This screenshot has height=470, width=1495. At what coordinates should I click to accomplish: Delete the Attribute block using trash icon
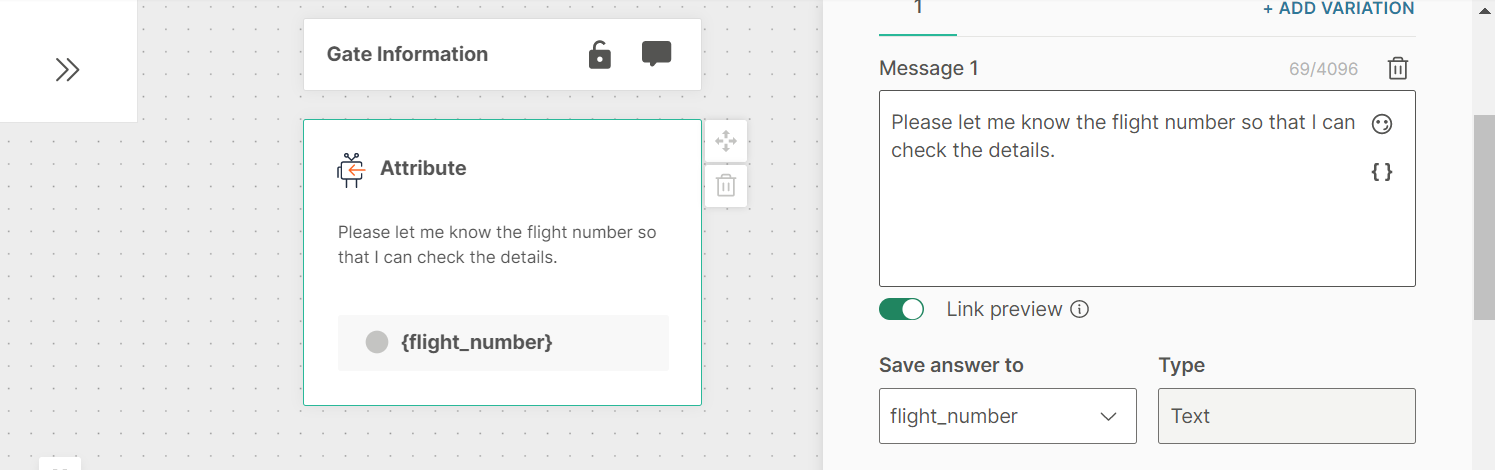pos(726,185)
